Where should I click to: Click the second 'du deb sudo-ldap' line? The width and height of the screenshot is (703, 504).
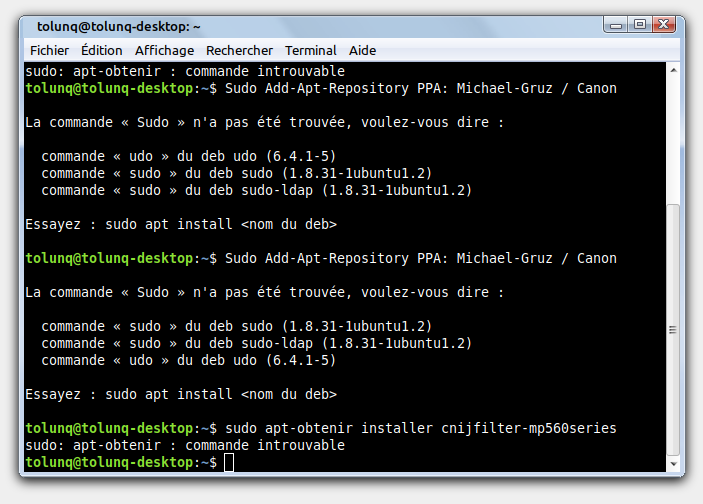pos(256,343)
